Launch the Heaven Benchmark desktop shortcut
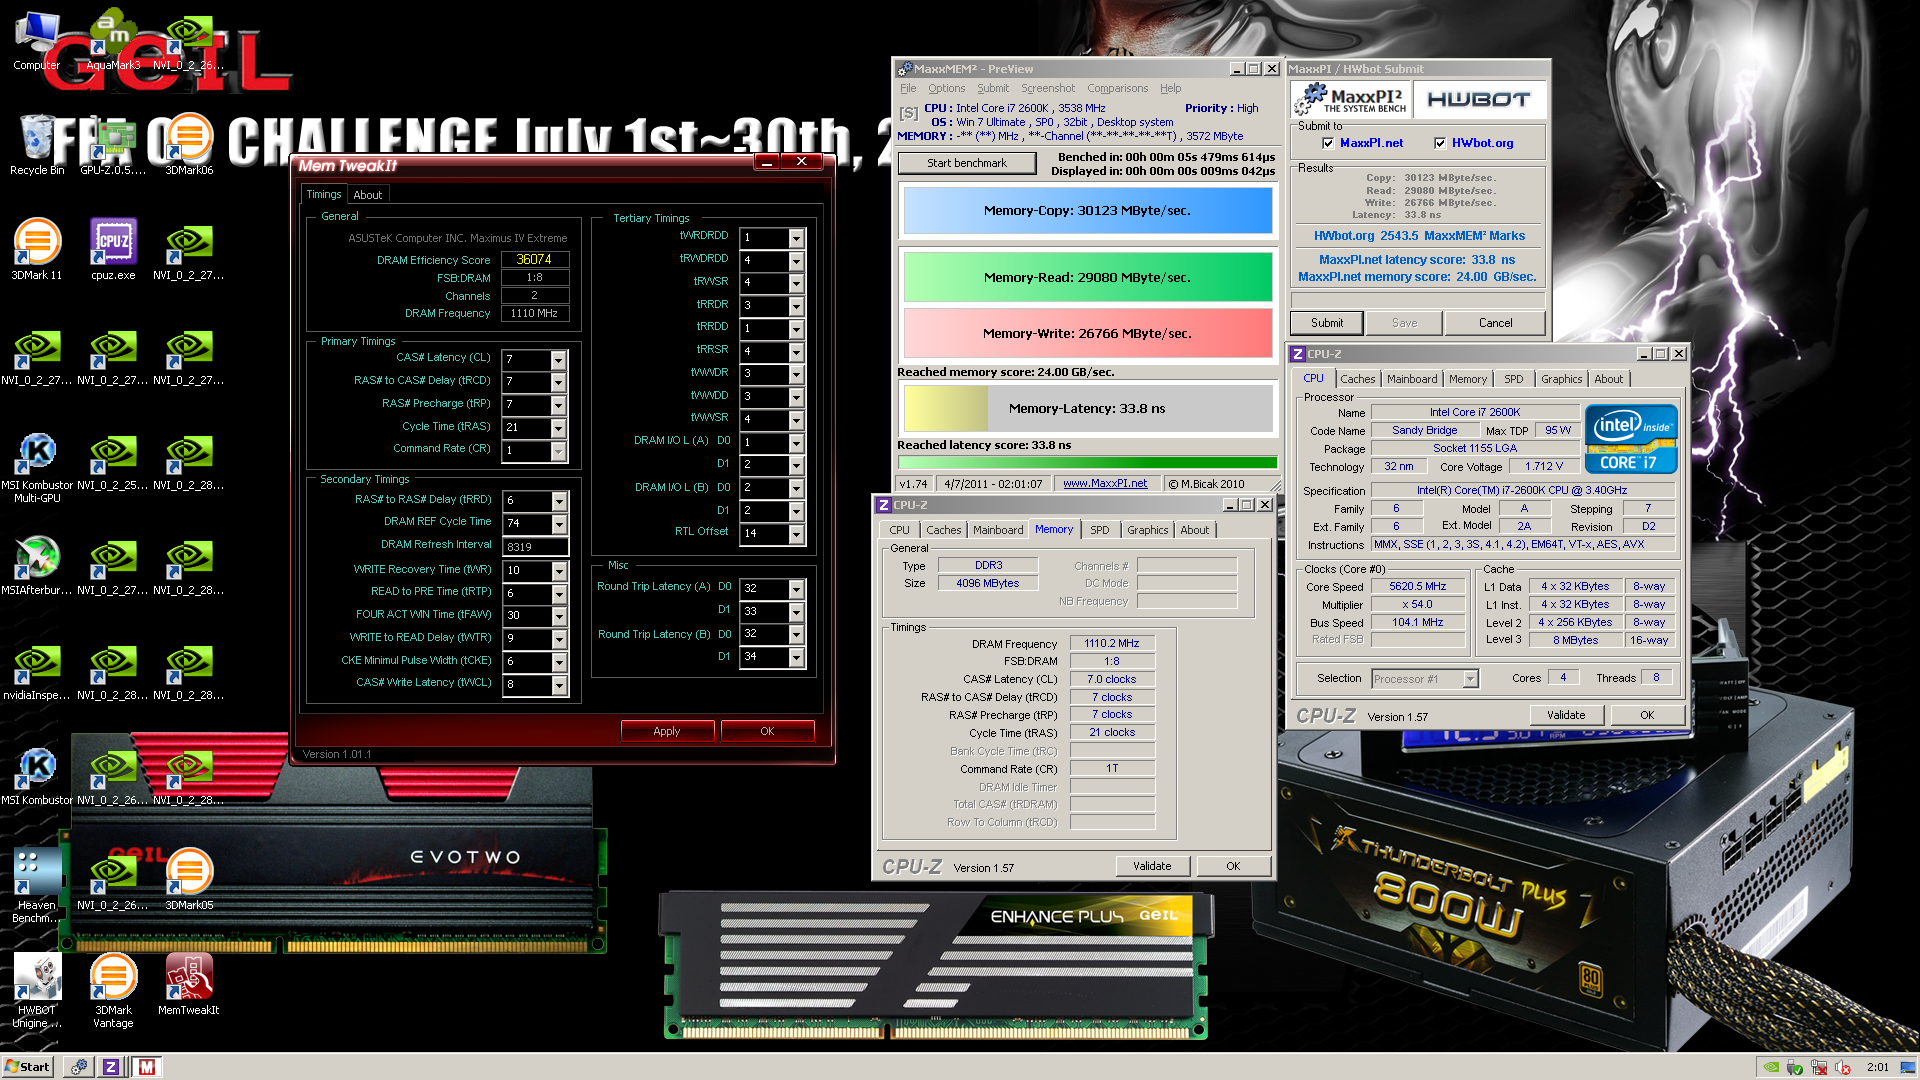This screenshot has width=1920, height=1080. pyautogui.click(x=36, y=885)
